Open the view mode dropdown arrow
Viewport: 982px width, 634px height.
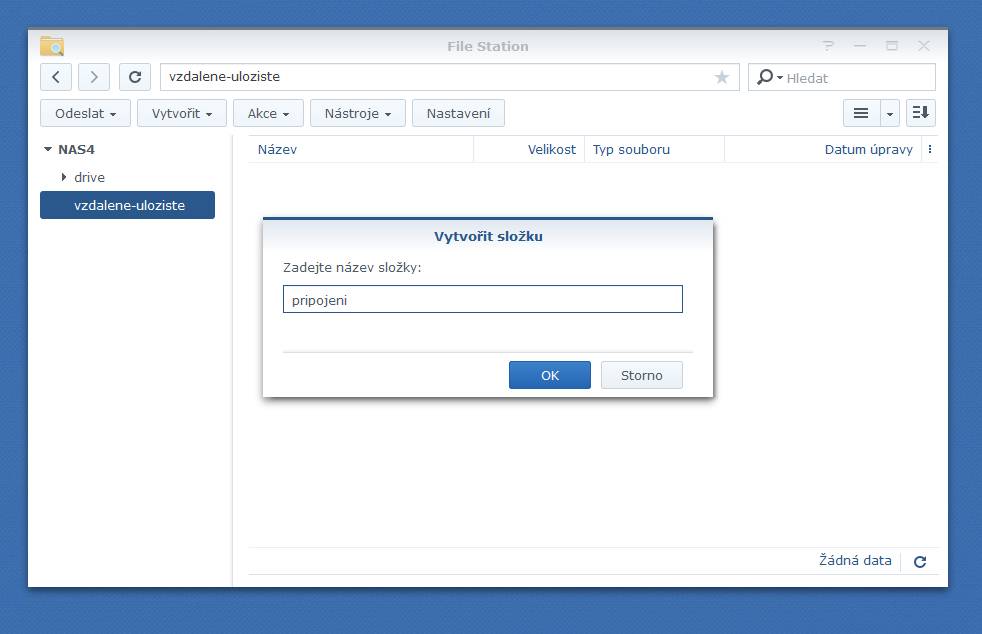pos(890,113)
